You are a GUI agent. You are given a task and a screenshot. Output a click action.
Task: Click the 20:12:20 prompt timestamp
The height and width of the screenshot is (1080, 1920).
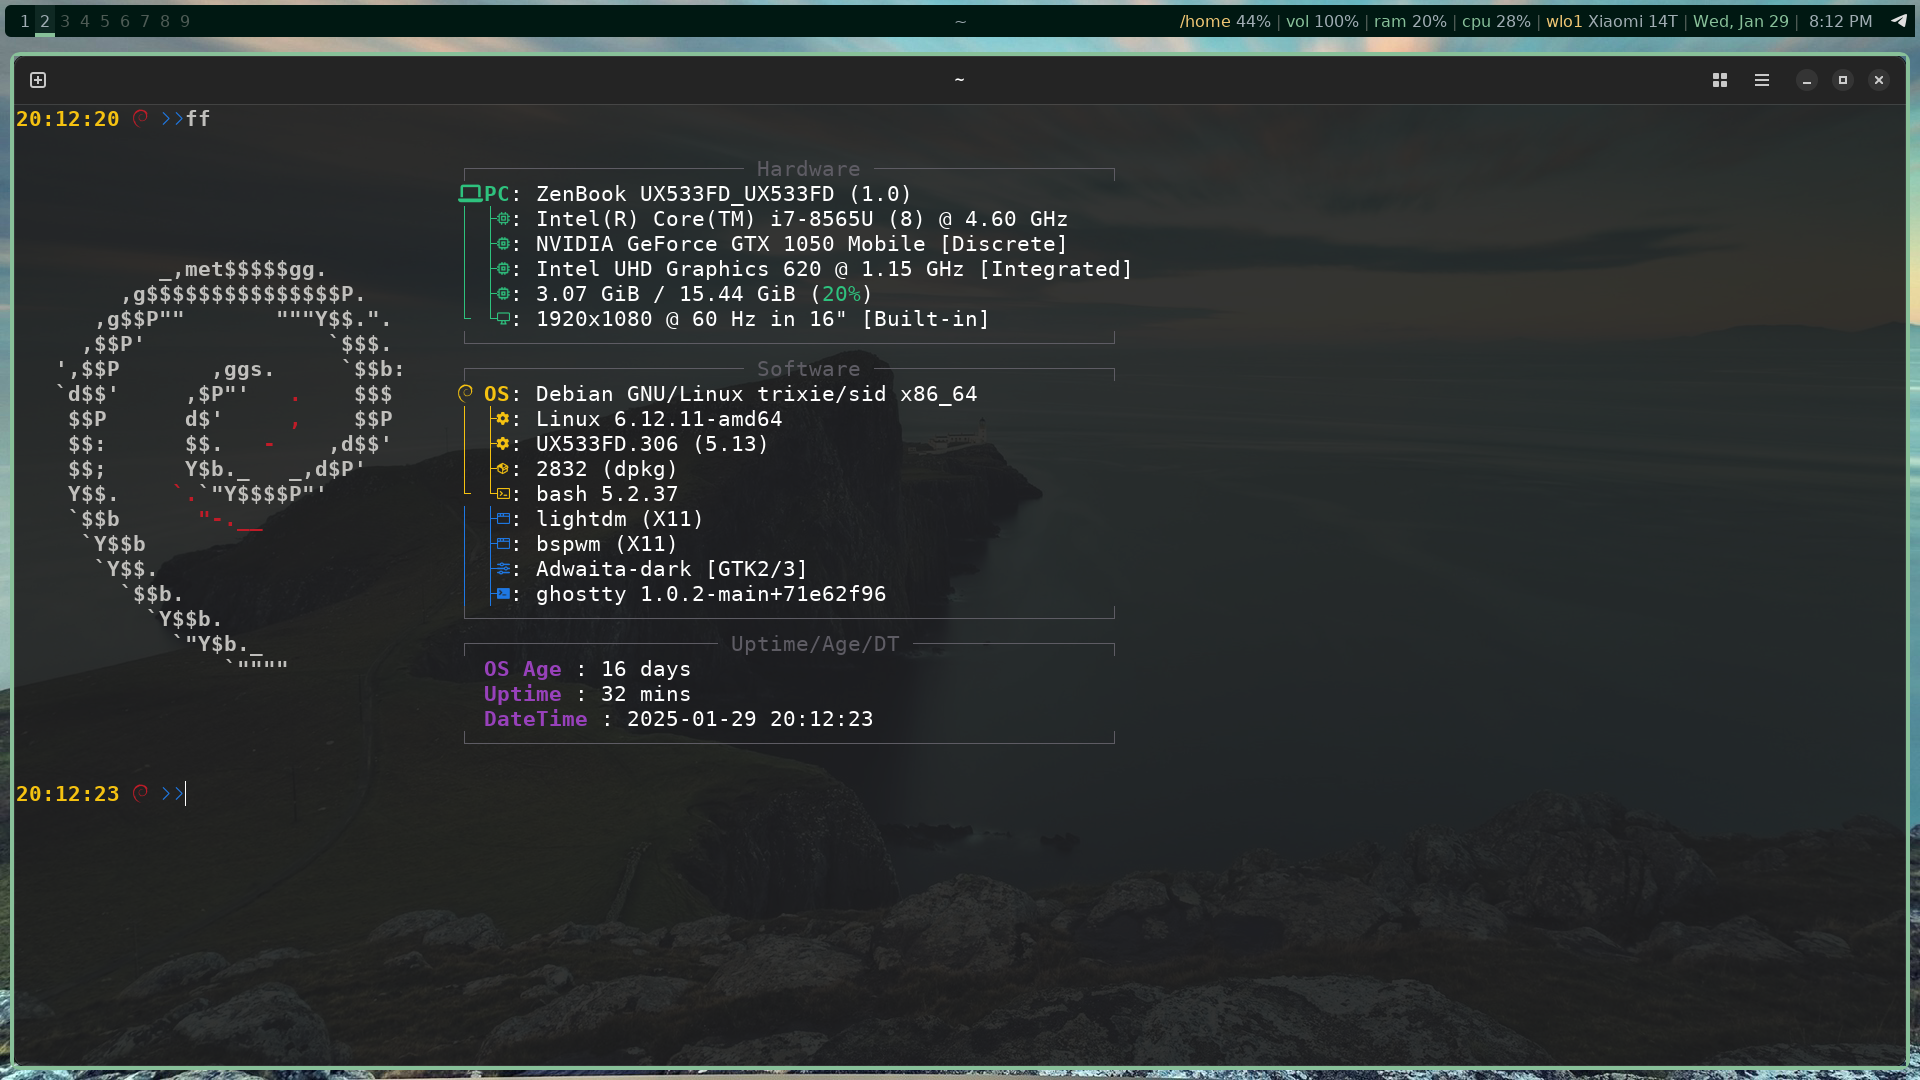tap(68, 119)
